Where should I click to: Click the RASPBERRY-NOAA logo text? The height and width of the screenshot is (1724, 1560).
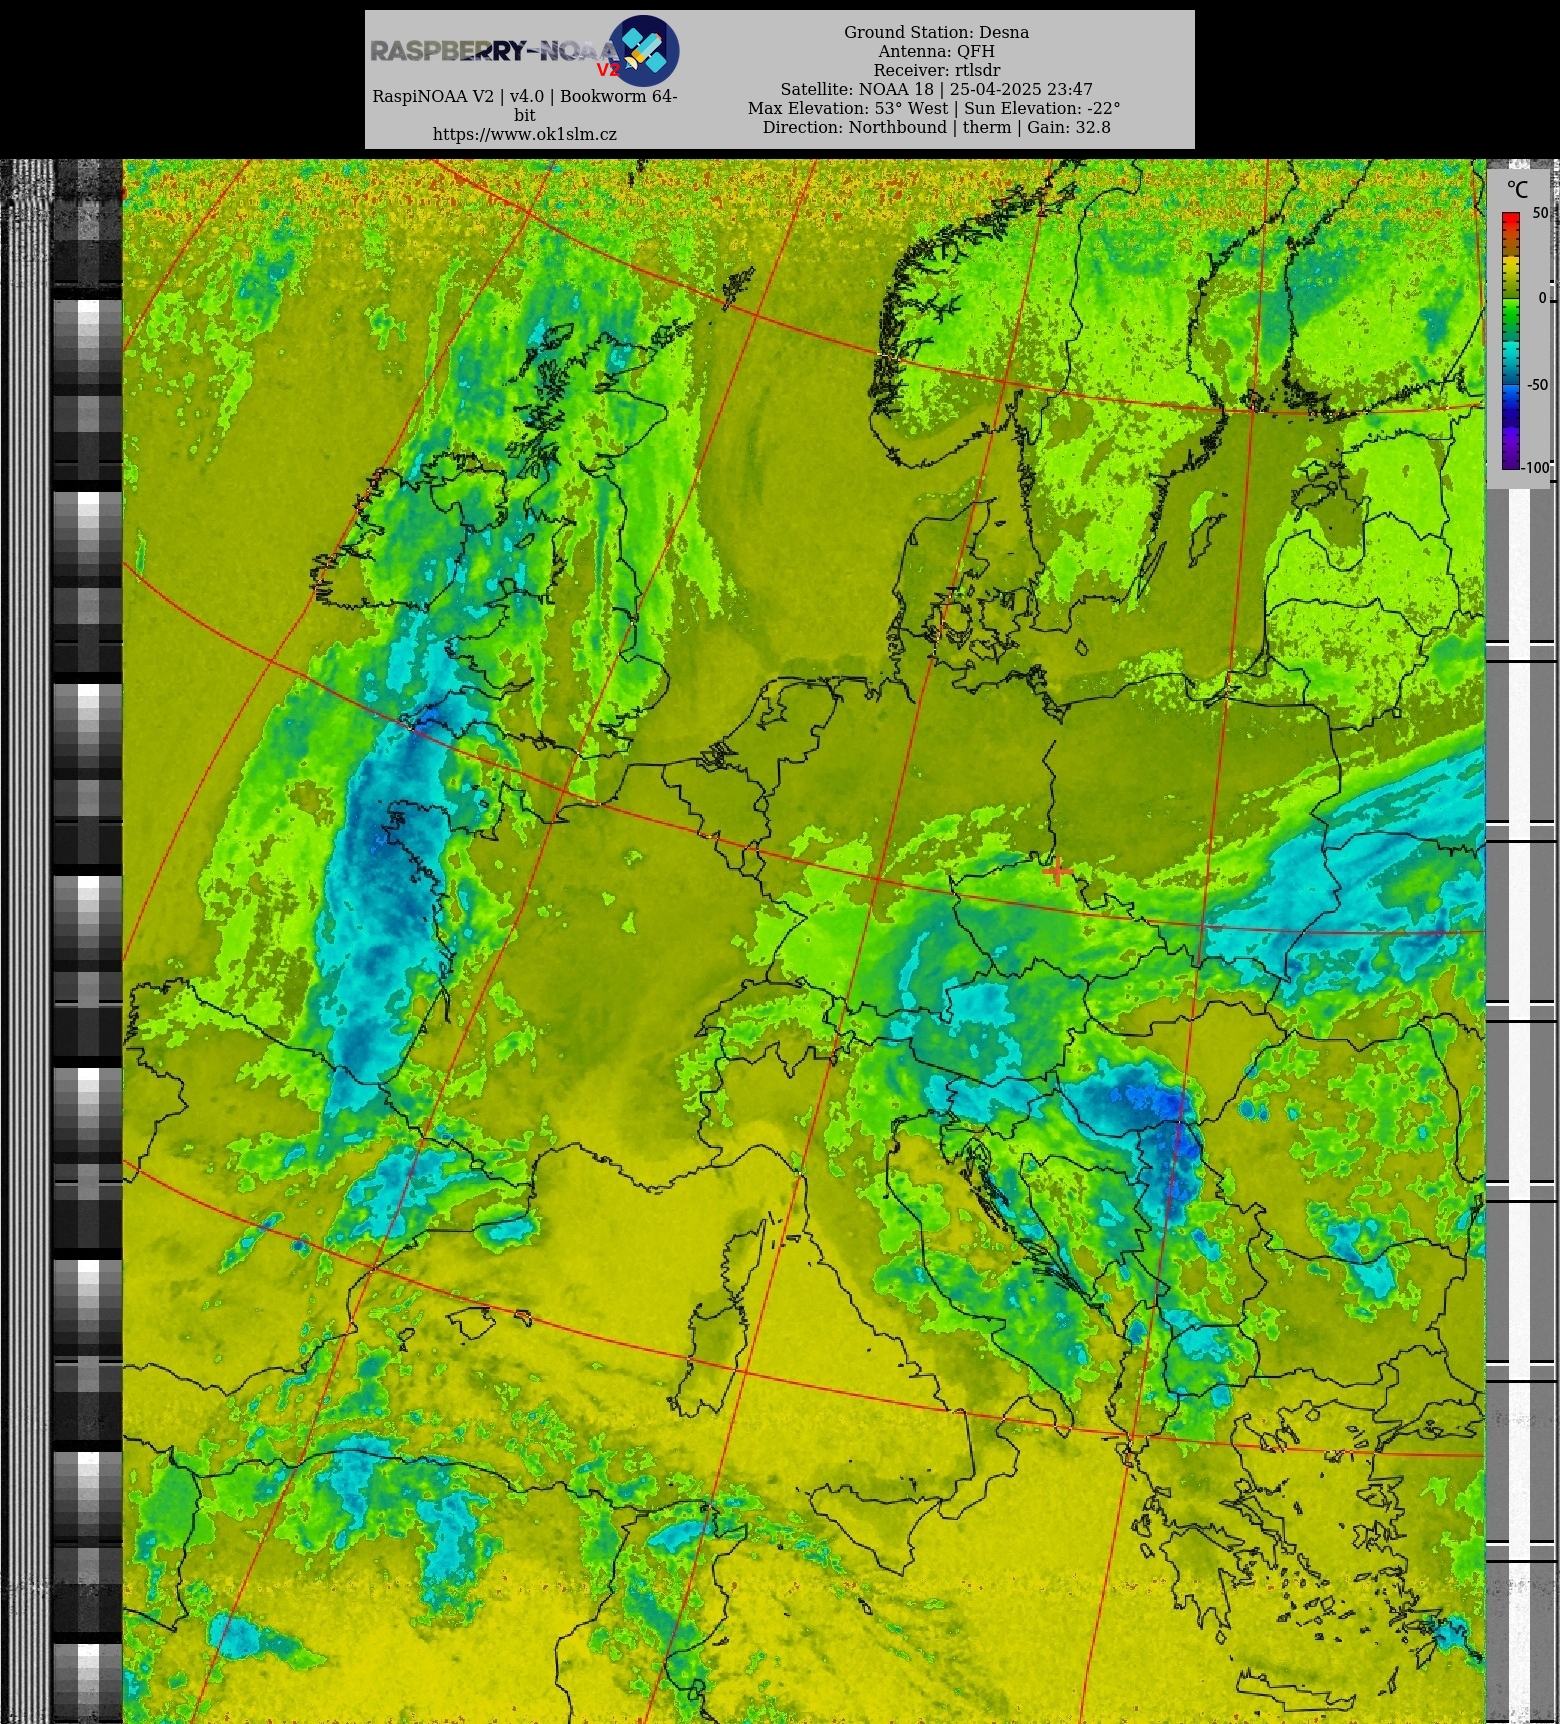click(x=494, y=52)
